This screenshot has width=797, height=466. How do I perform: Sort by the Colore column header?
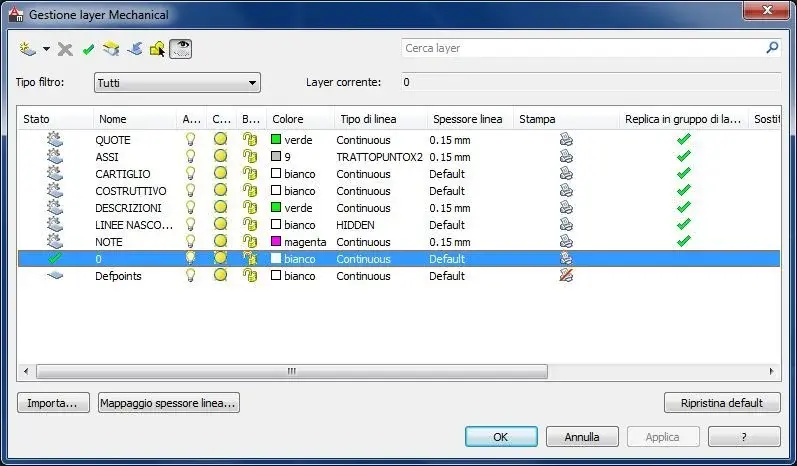coord(288,119)
